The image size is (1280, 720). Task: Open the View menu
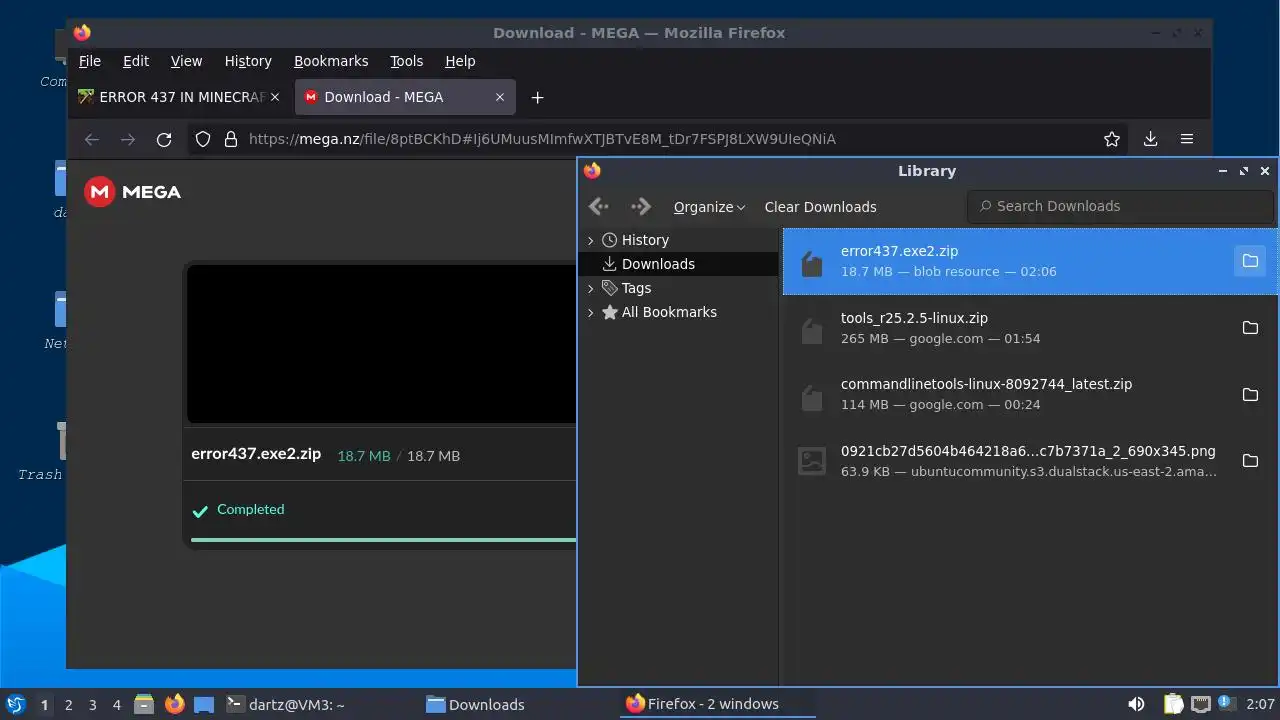186,61
